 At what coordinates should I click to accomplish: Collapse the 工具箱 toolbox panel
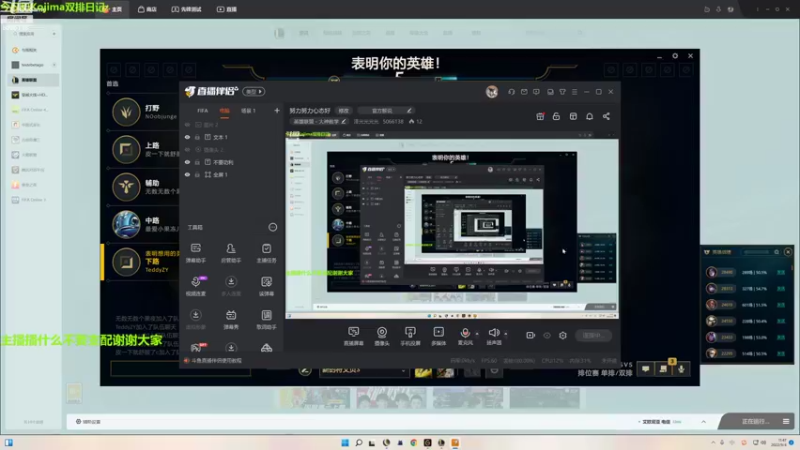(x=273, y=227)
